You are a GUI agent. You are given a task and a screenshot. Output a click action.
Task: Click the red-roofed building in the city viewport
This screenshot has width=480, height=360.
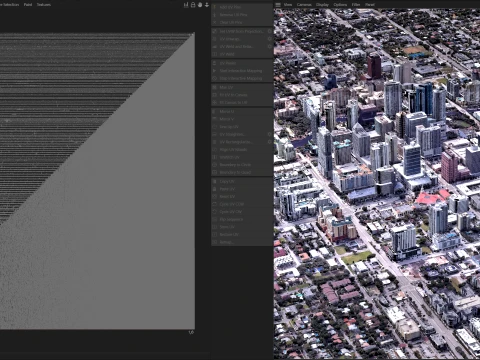coord(432,197)
